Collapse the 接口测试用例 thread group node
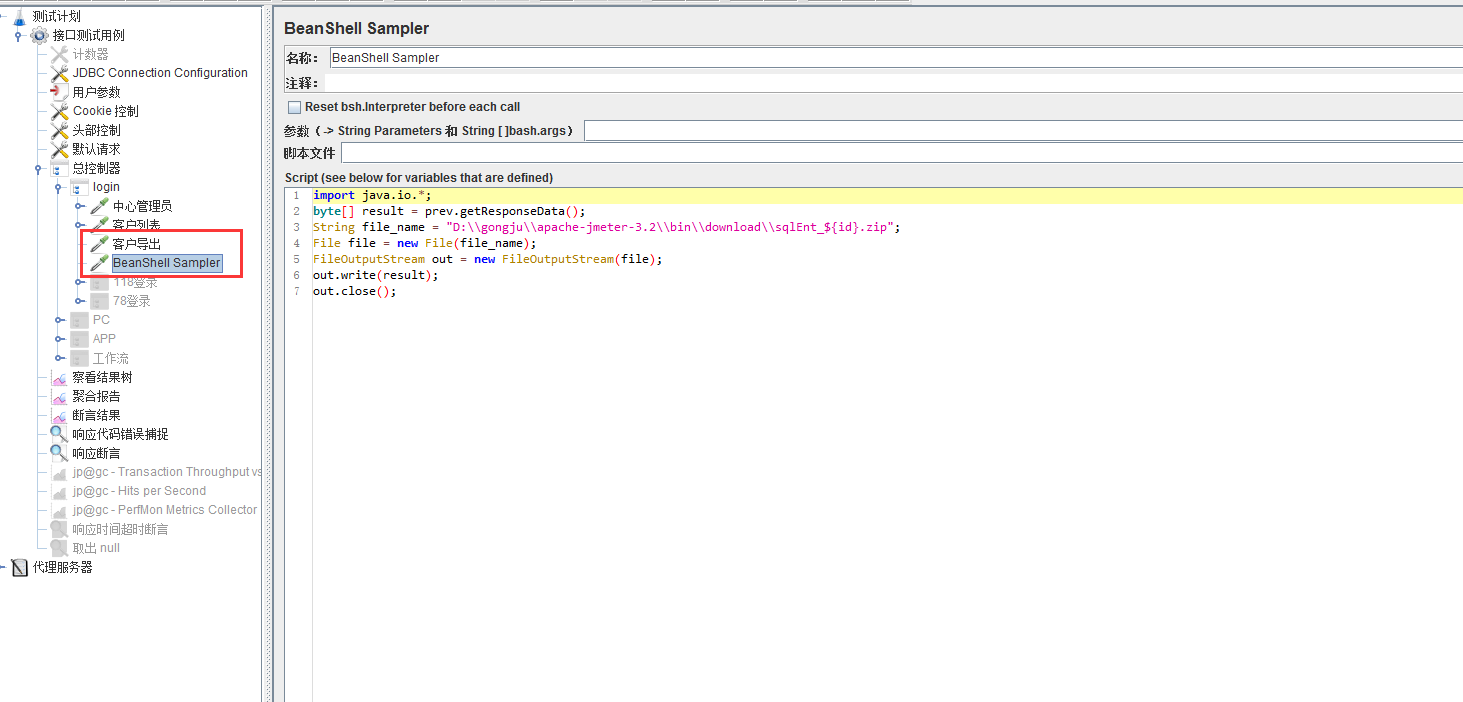Viewport: 1463px width, 702px height. click(18, 36)
